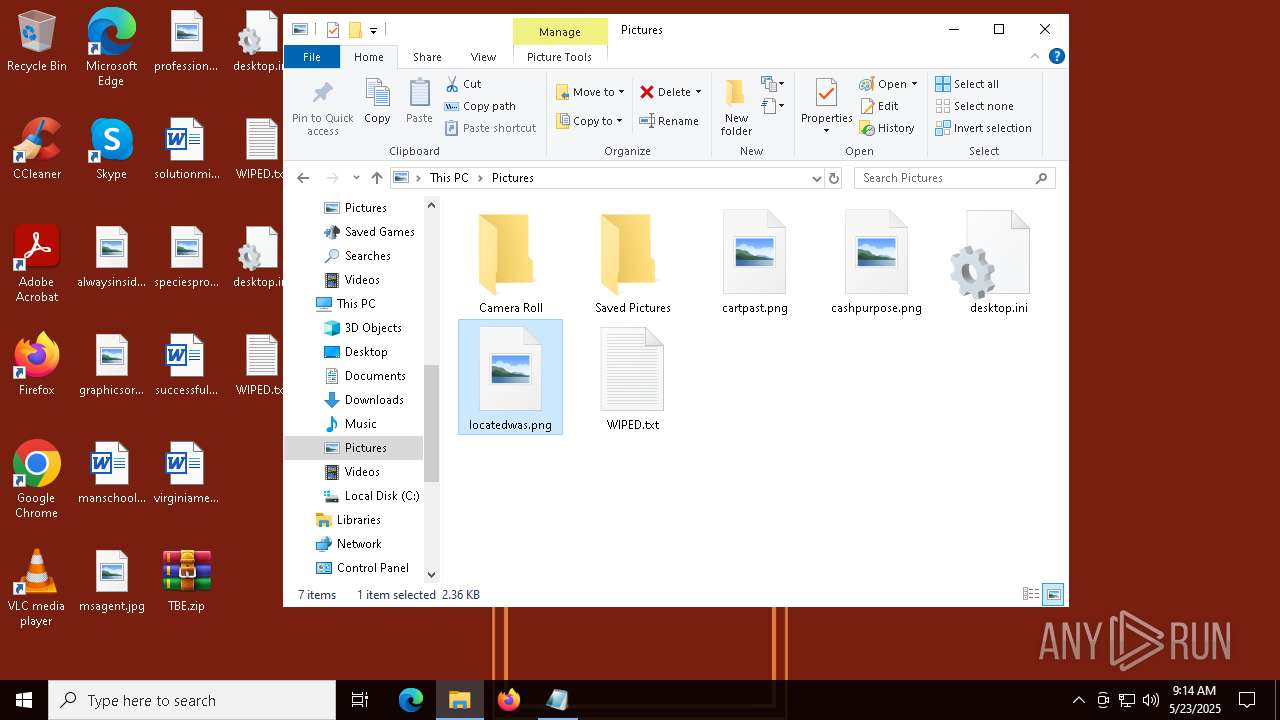The image size is (1280, 720).
Task: Click Cut in Clipboard group
Action: (463, 84)
